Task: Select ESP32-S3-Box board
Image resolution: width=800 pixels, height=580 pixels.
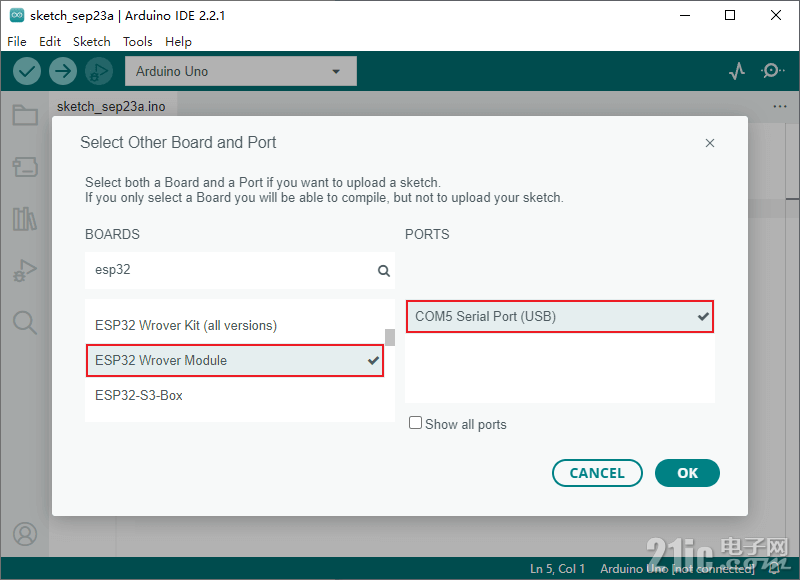Action: (x=235, y=395)
